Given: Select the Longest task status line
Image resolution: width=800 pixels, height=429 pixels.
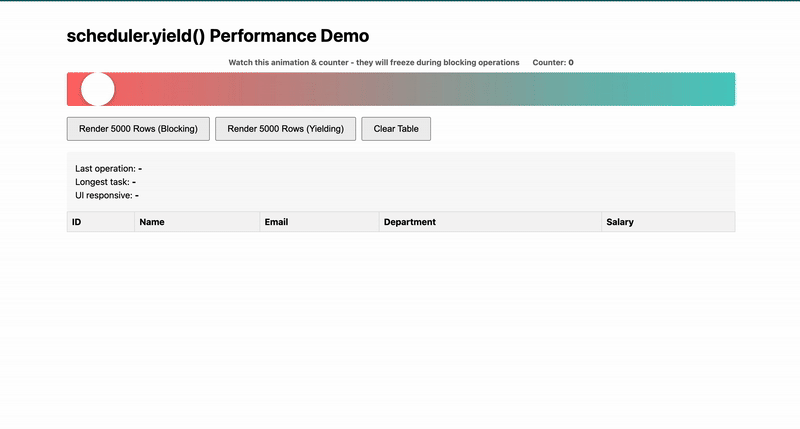Looking at the screenshot, I should point(105,182).
